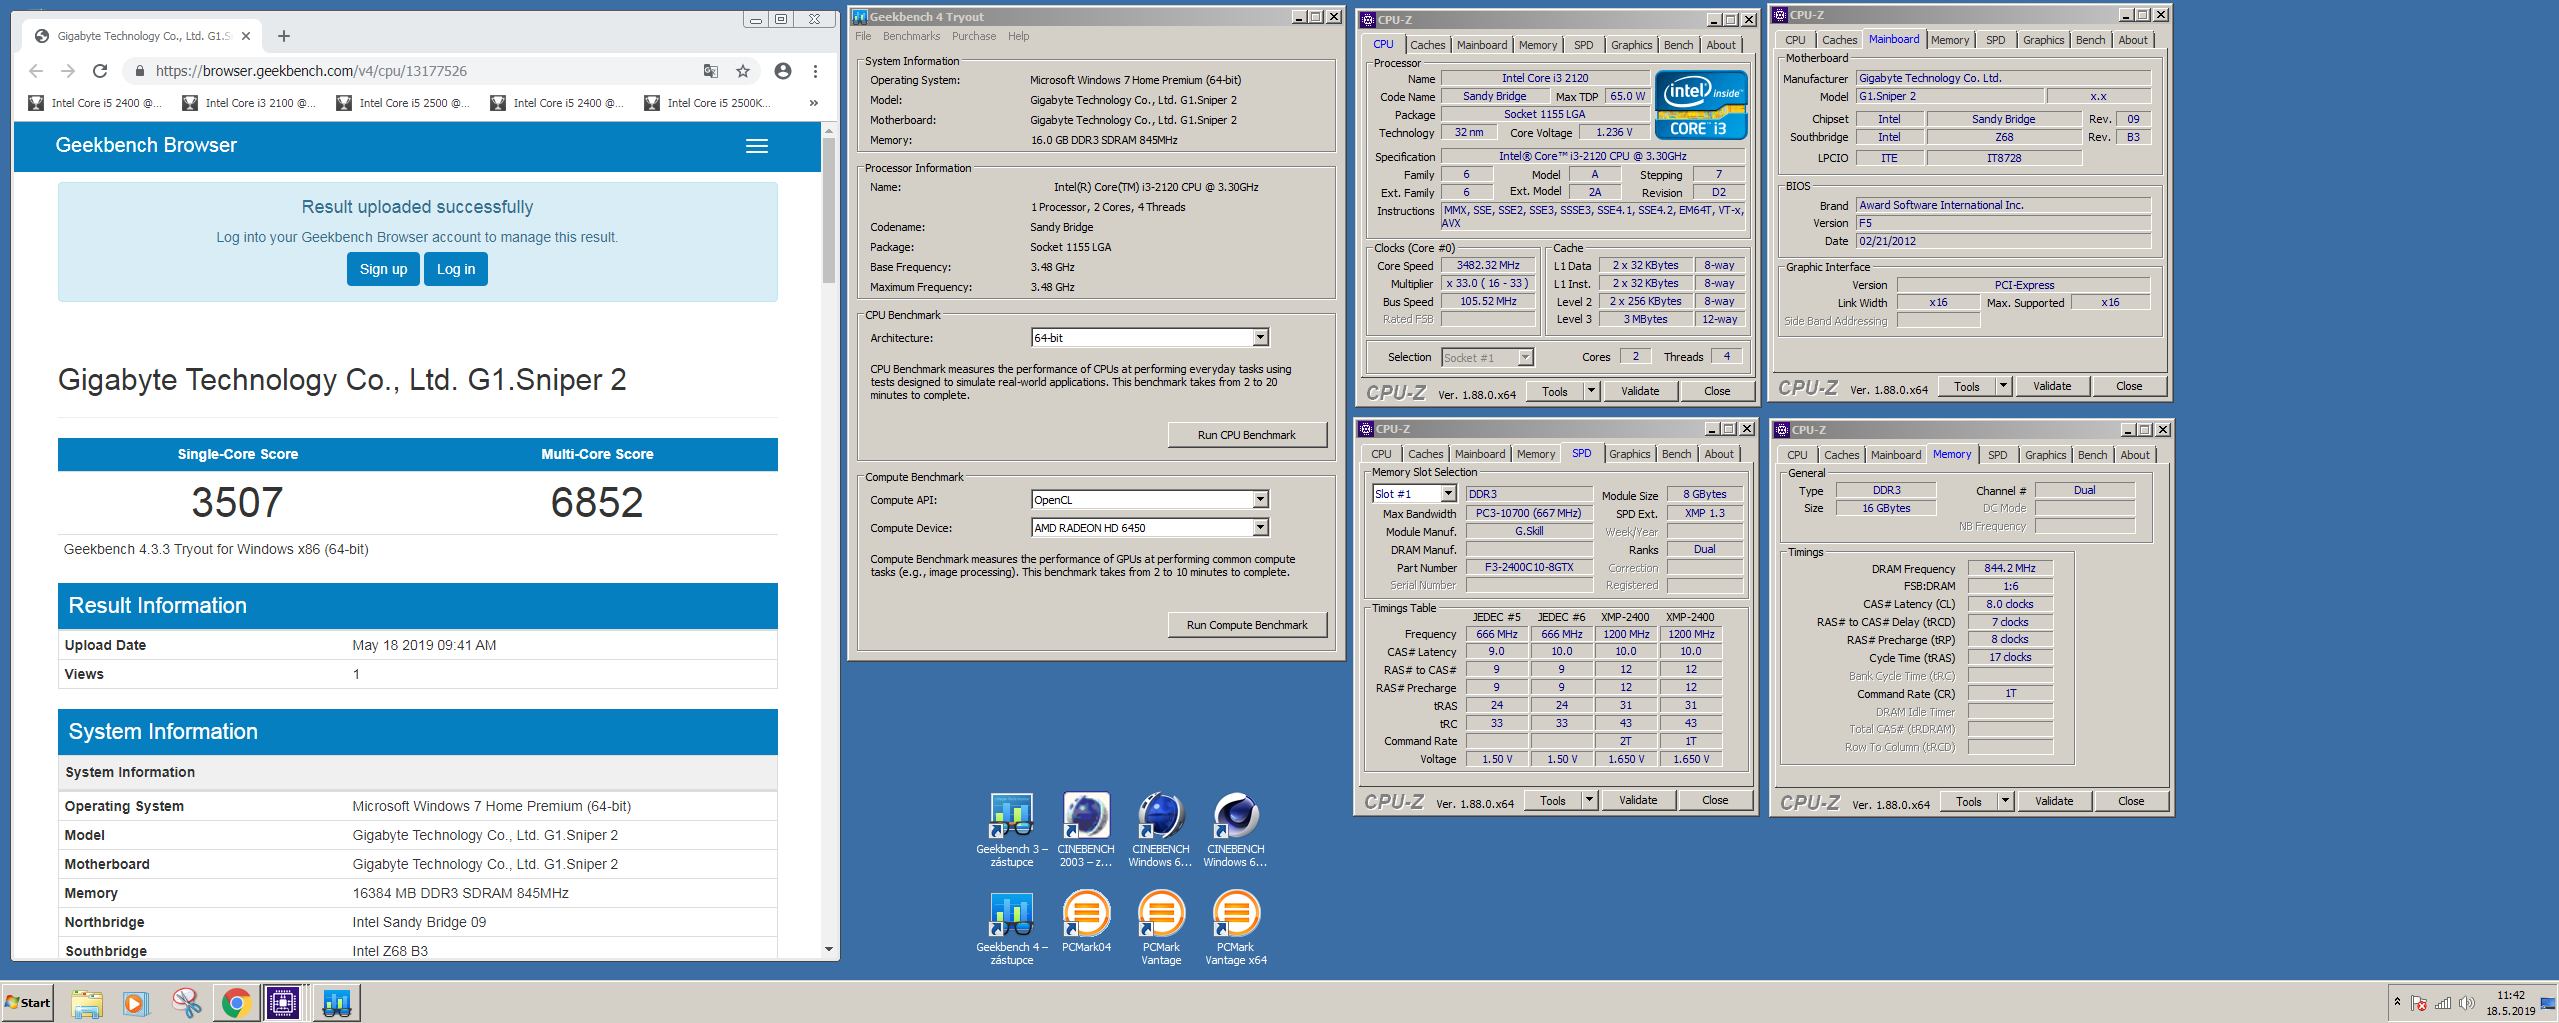Viewport: 2559px width, 1023px height.
Task: Expand Tools dropdown arrow in CPU-Z Mainboard window
Action: (x=2003, y=386)
